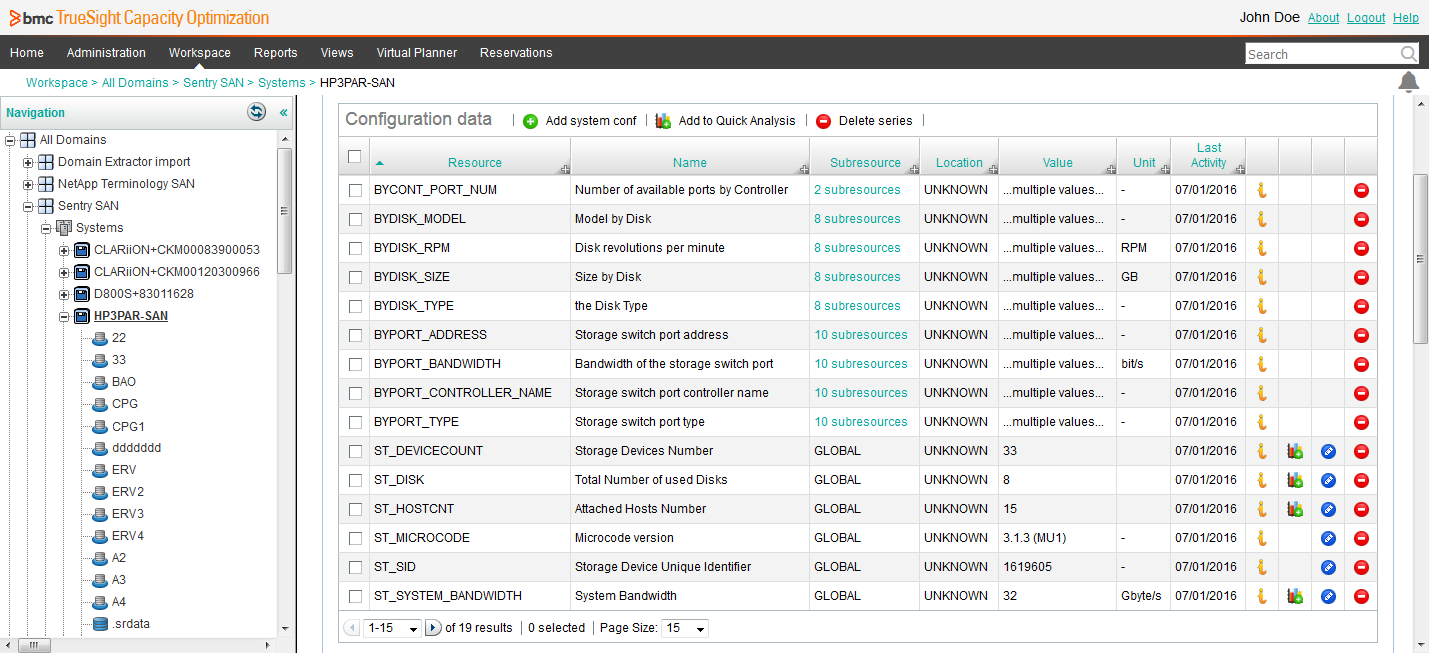Open yellow info icon for BYDISK_MODEL
The image size is (1429, 653).
[1262, 219]
